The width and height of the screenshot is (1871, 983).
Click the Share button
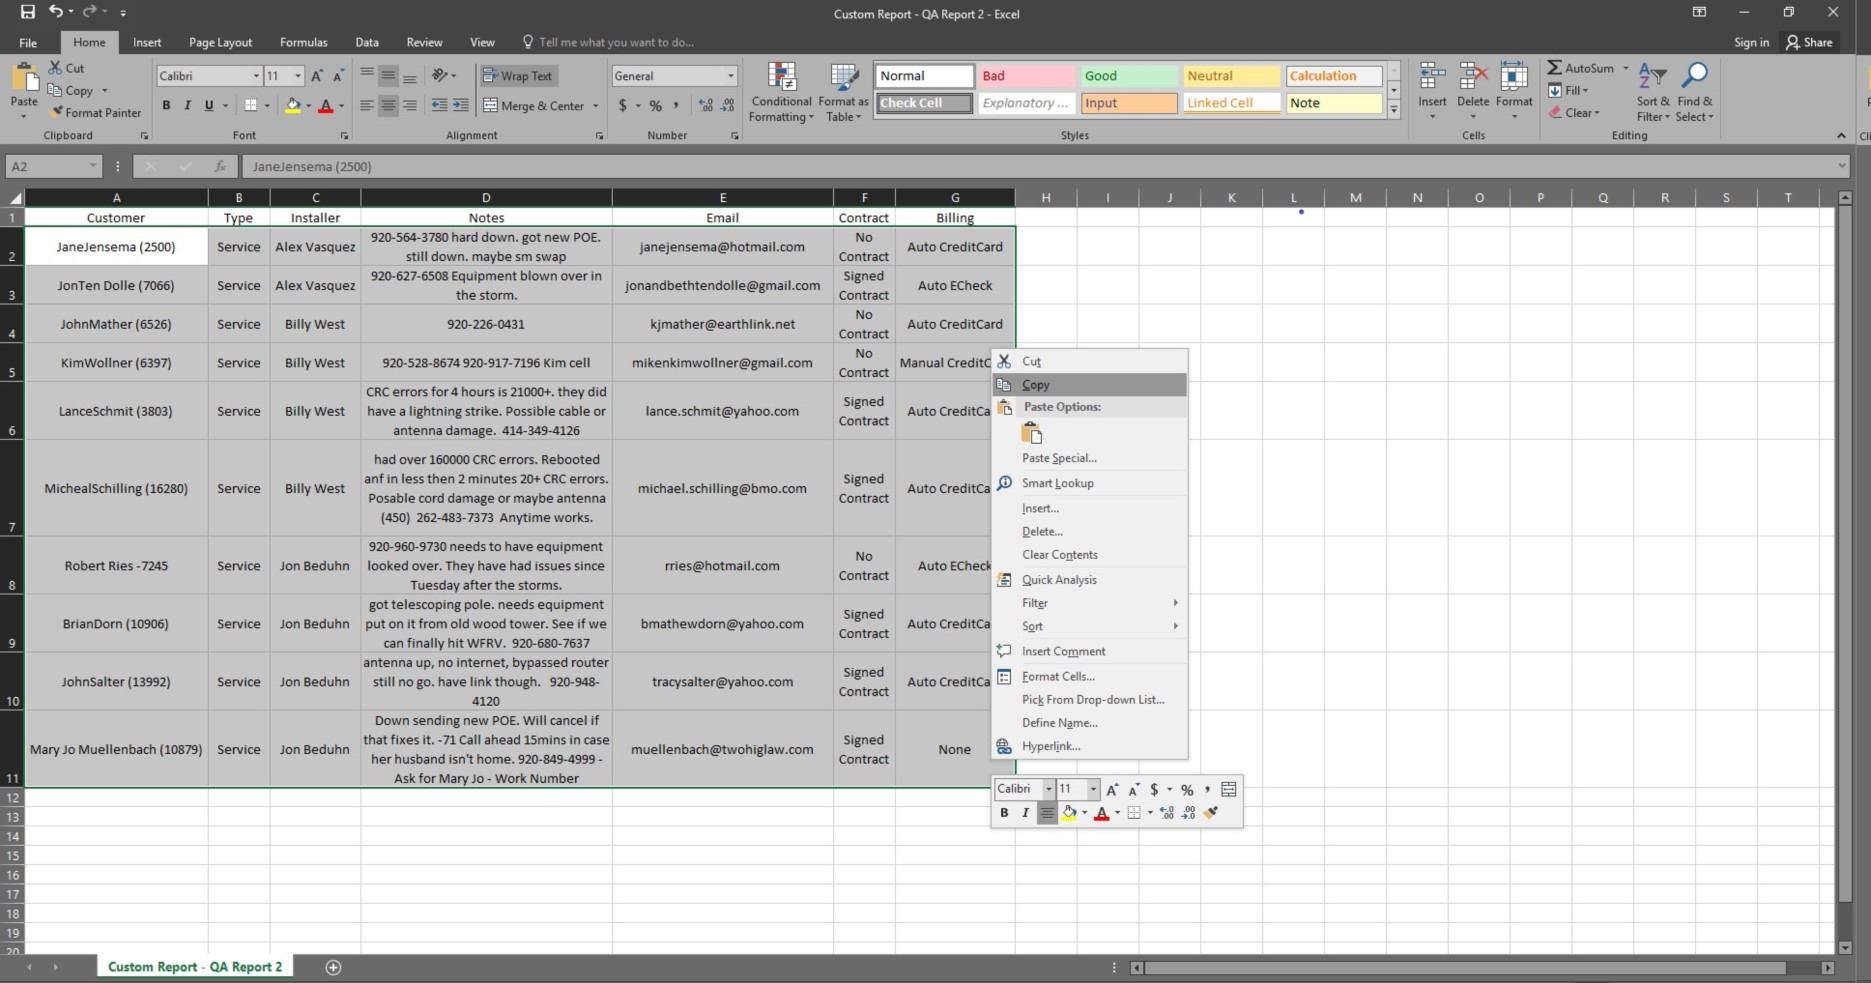[1809, 42]
